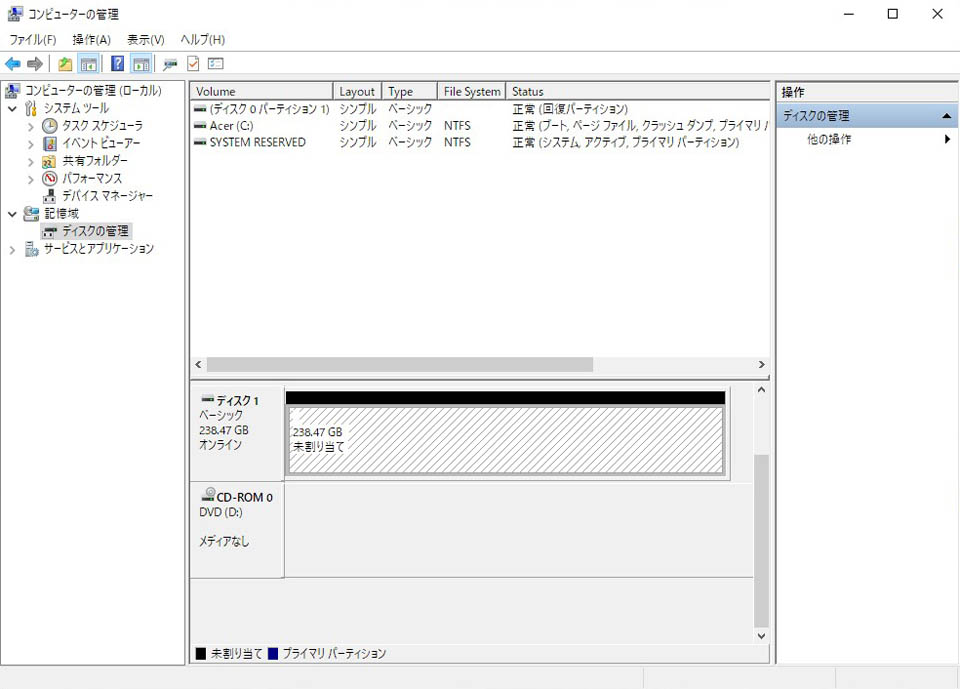This screenshot has height=689, width=960.
Task: Expand the タスク スケジューラ tree node
Action: [30, 125]
